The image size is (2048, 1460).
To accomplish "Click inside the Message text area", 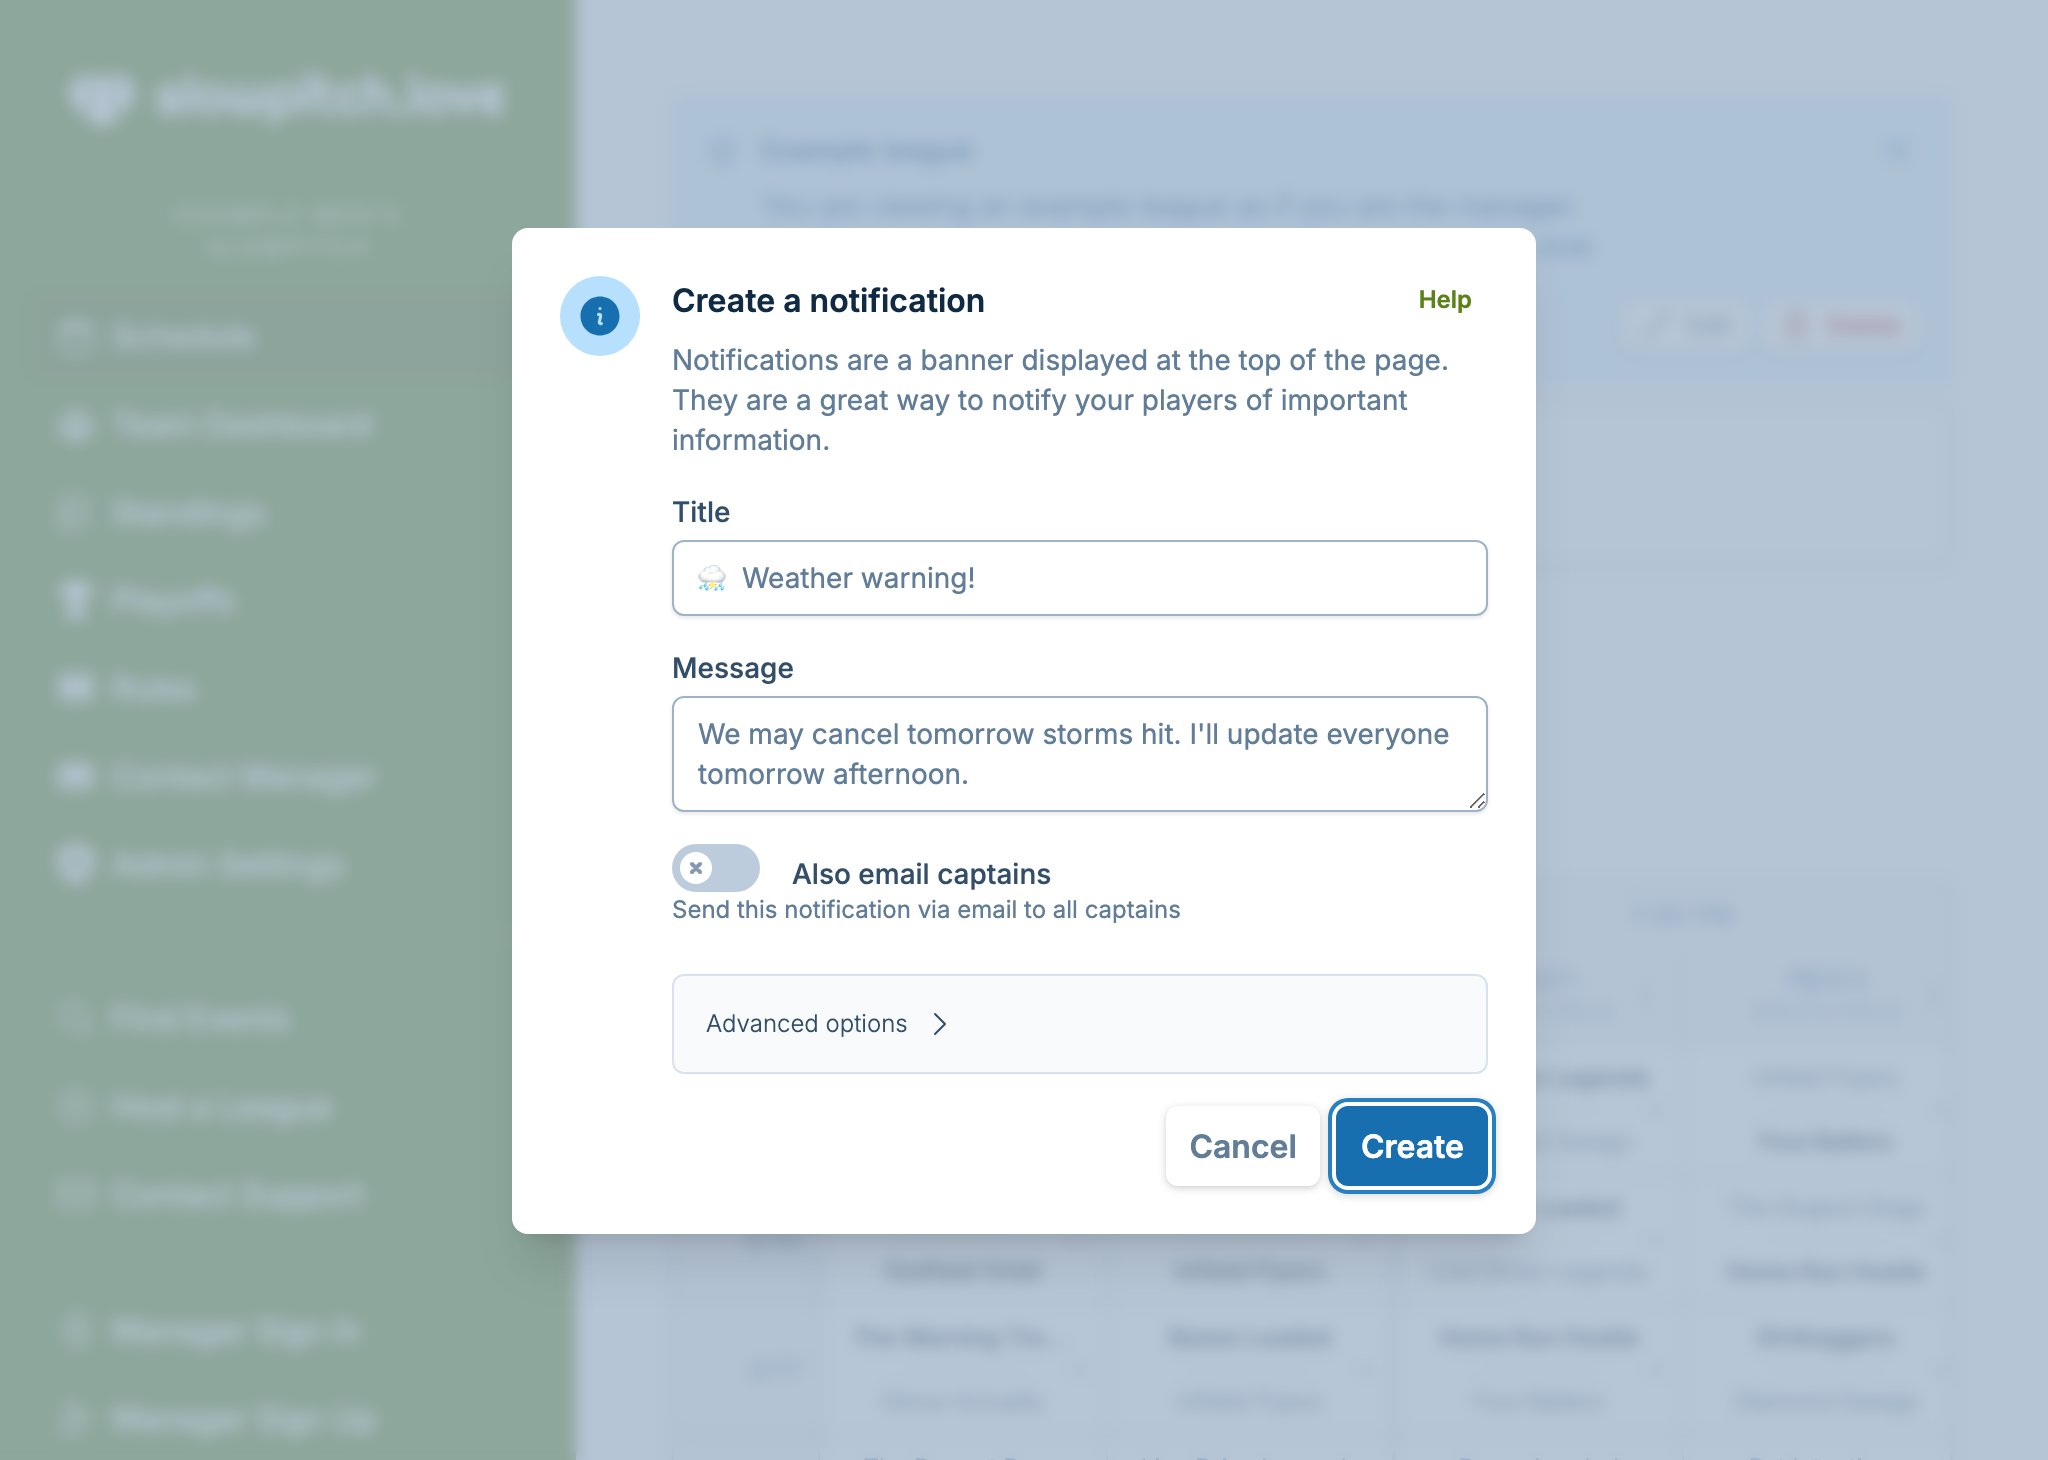I will [1078, 754].
